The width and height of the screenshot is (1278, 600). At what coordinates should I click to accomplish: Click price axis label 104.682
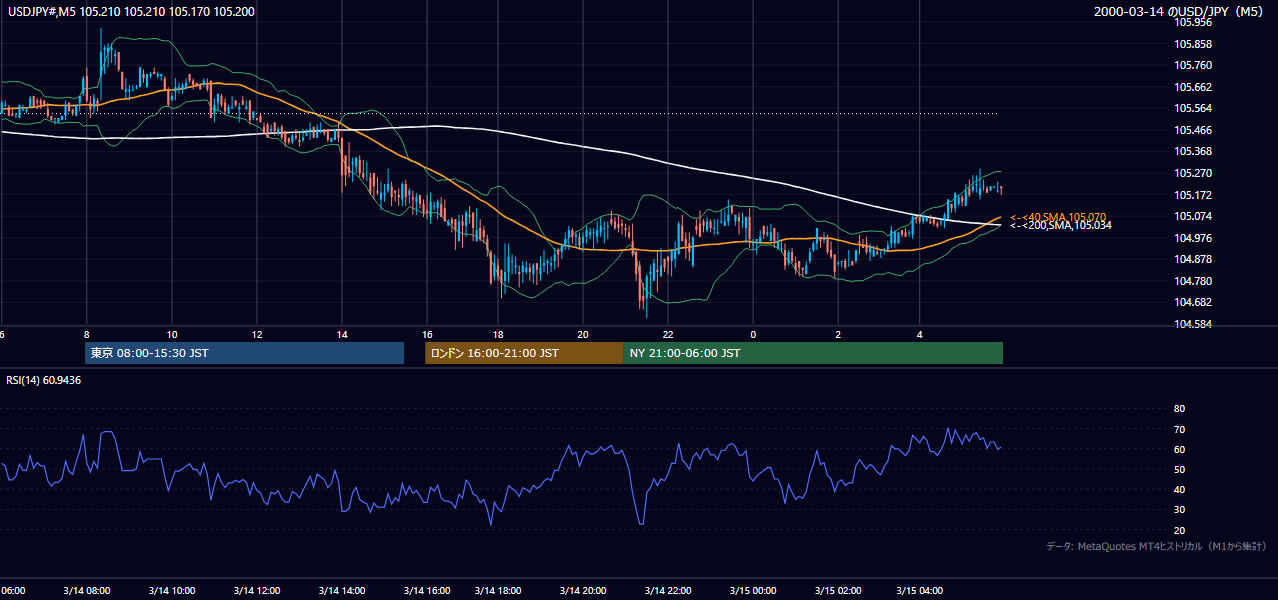click(1194, 302)
